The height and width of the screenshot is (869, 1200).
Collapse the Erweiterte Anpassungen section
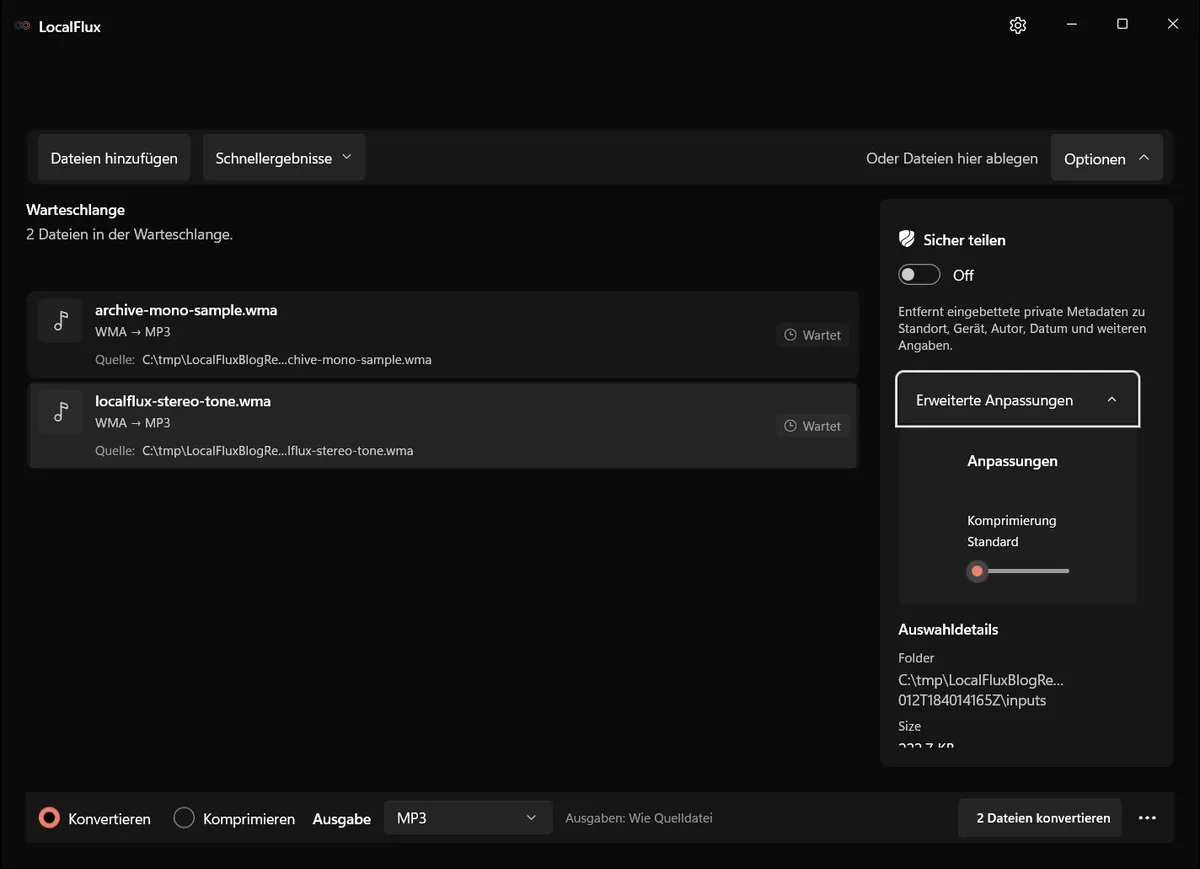(1017, 400)
